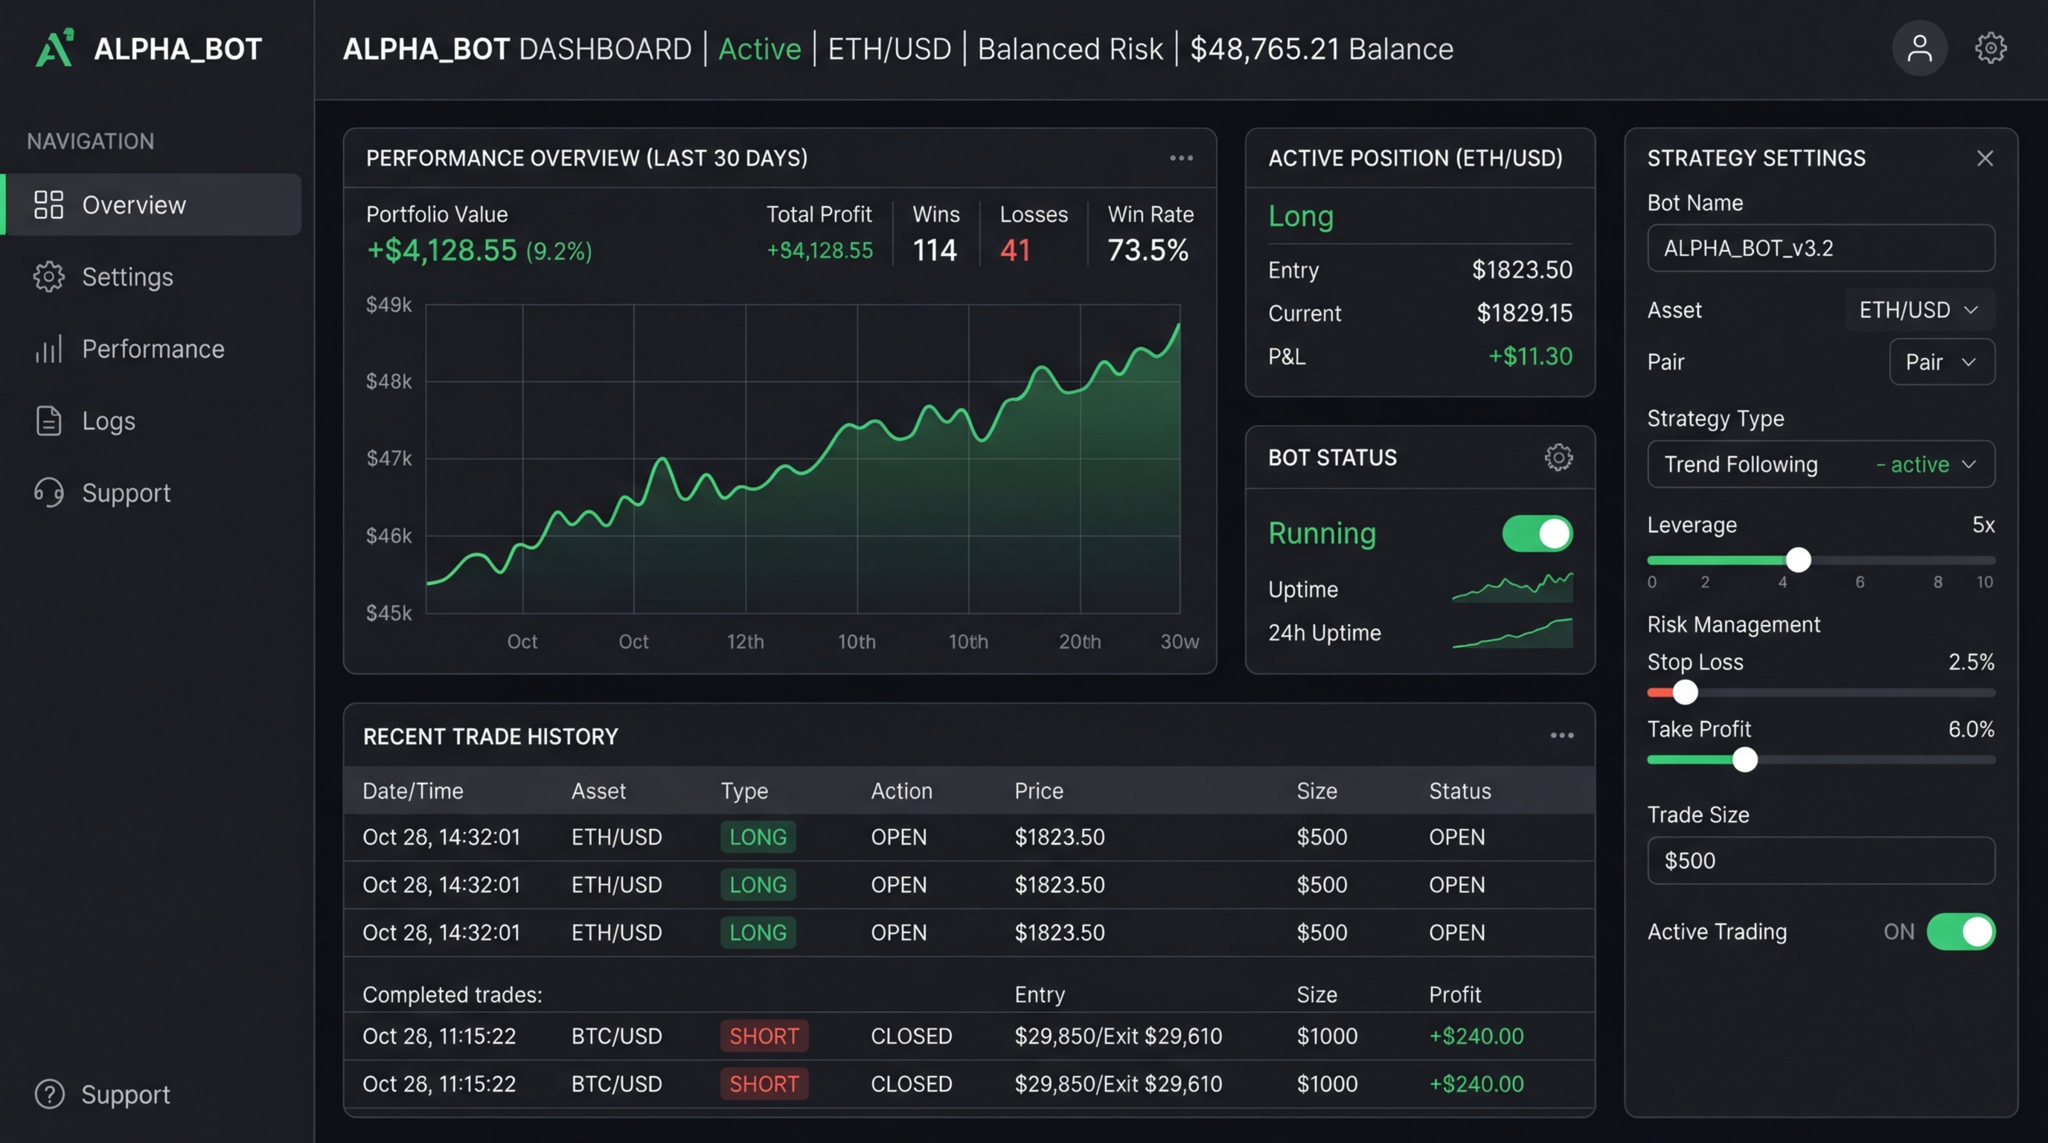Click the Leverage slider handle

click(x=1797, y=560)
